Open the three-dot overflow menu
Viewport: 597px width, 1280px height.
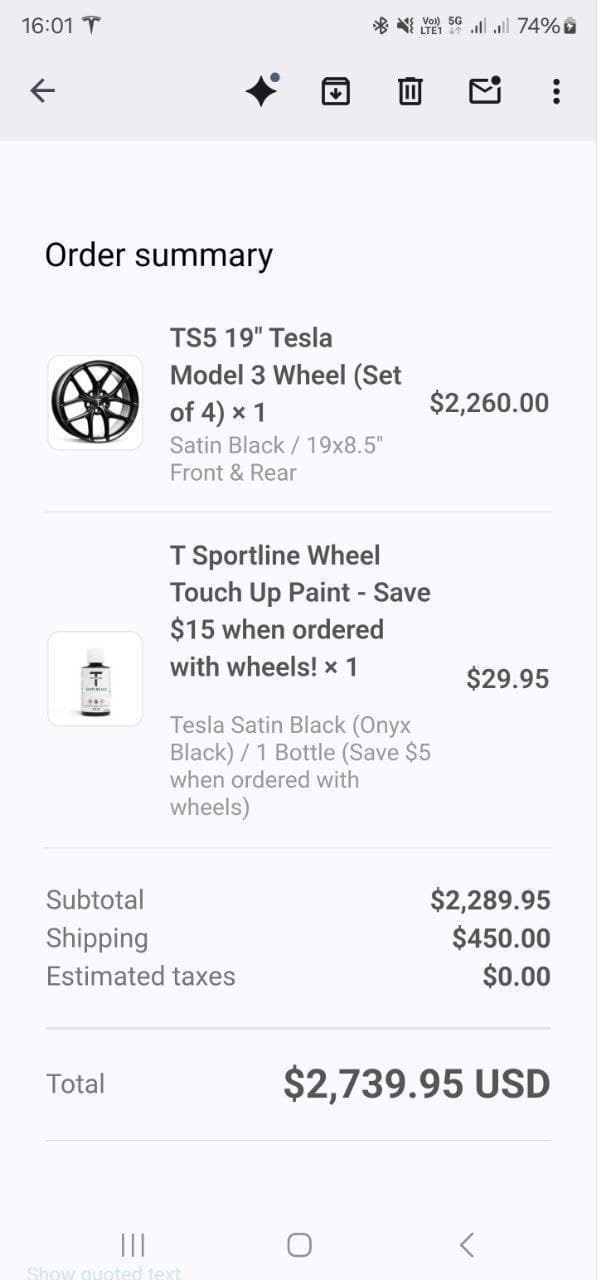[x=556, y=91]
